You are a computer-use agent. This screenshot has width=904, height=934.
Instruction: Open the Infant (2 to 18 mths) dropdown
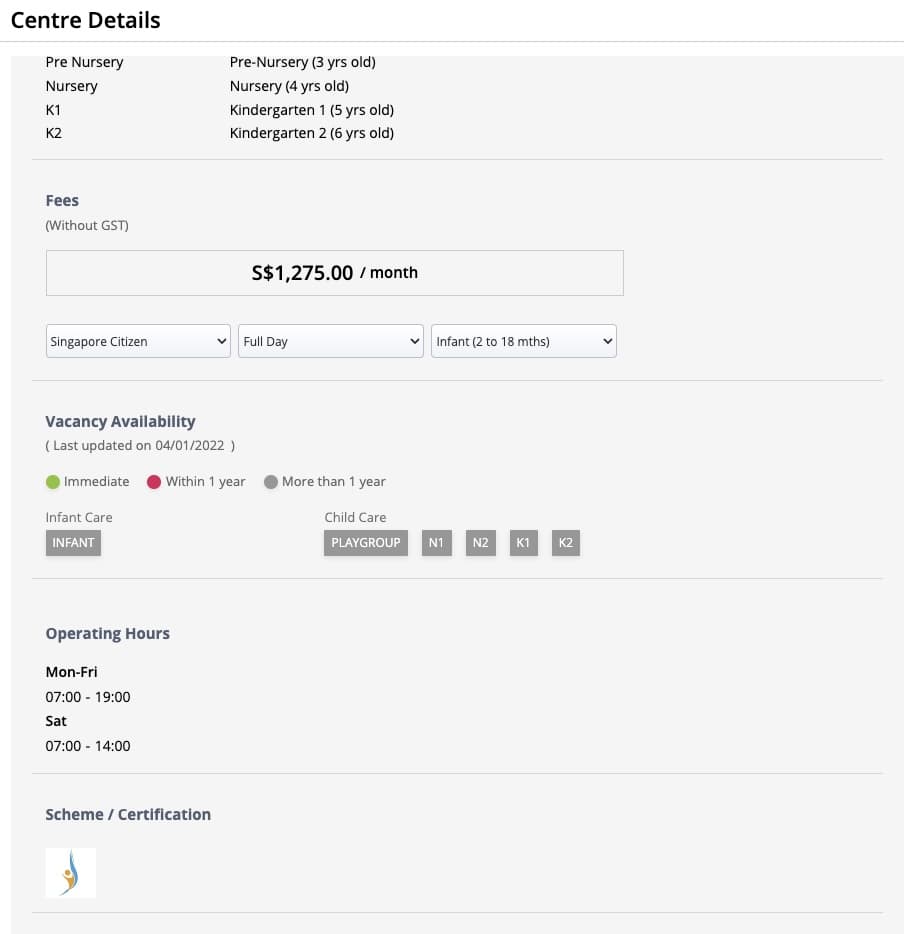(523, 341)
